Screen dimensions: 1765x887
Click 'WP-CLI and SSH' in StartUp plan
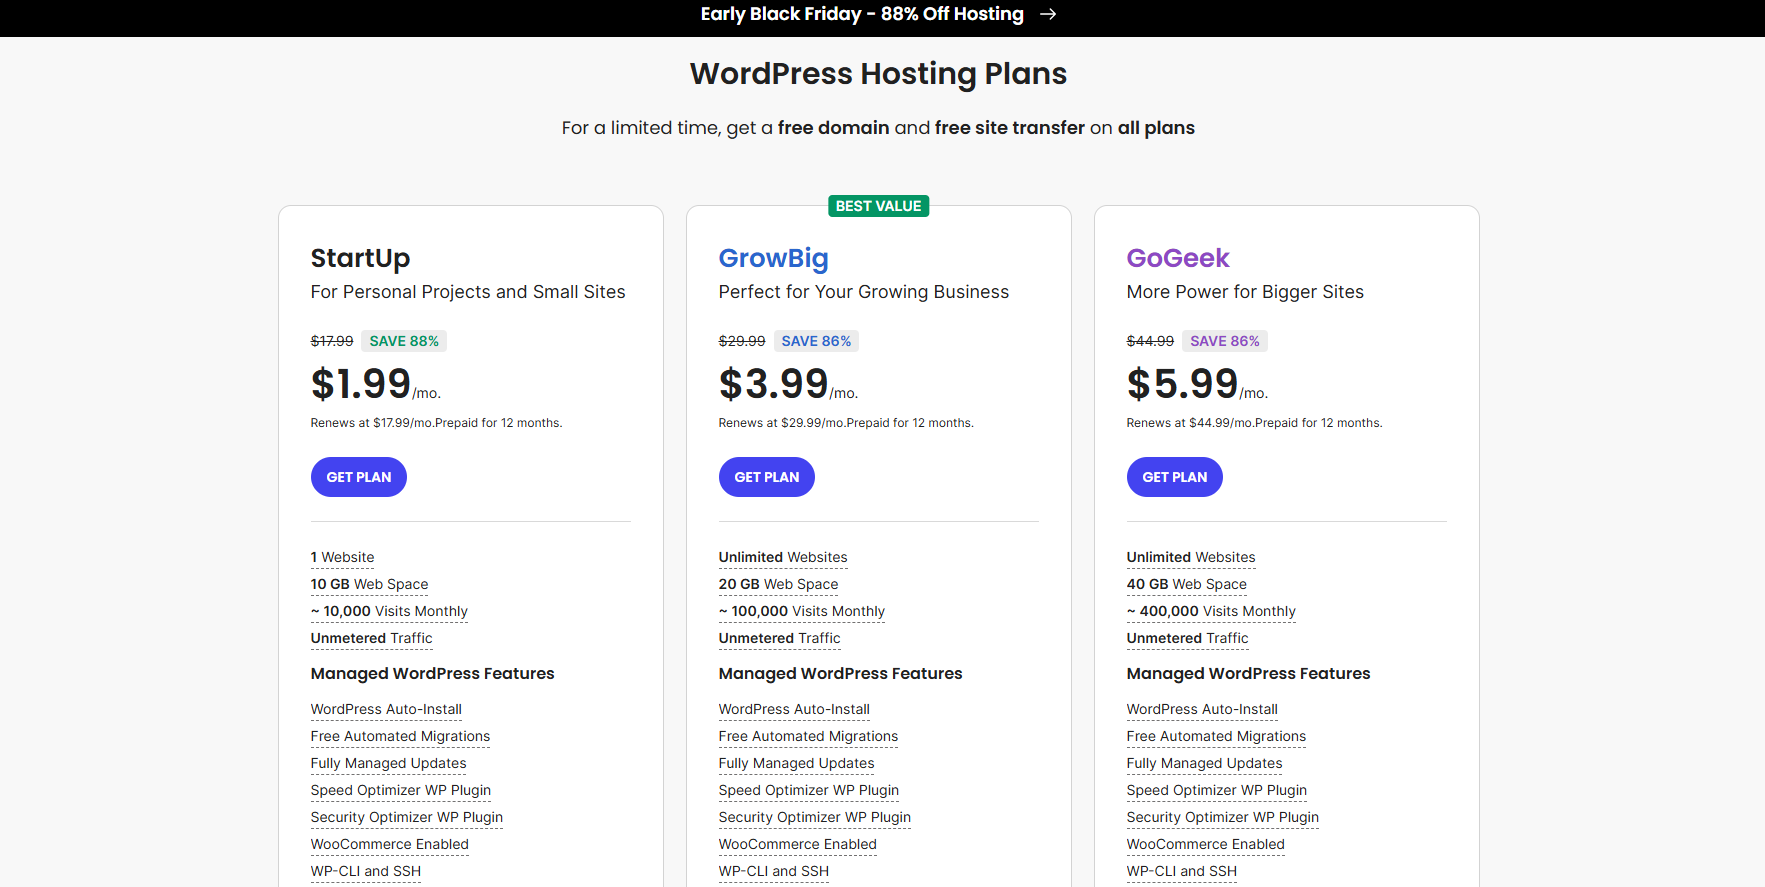click(366, 871)
